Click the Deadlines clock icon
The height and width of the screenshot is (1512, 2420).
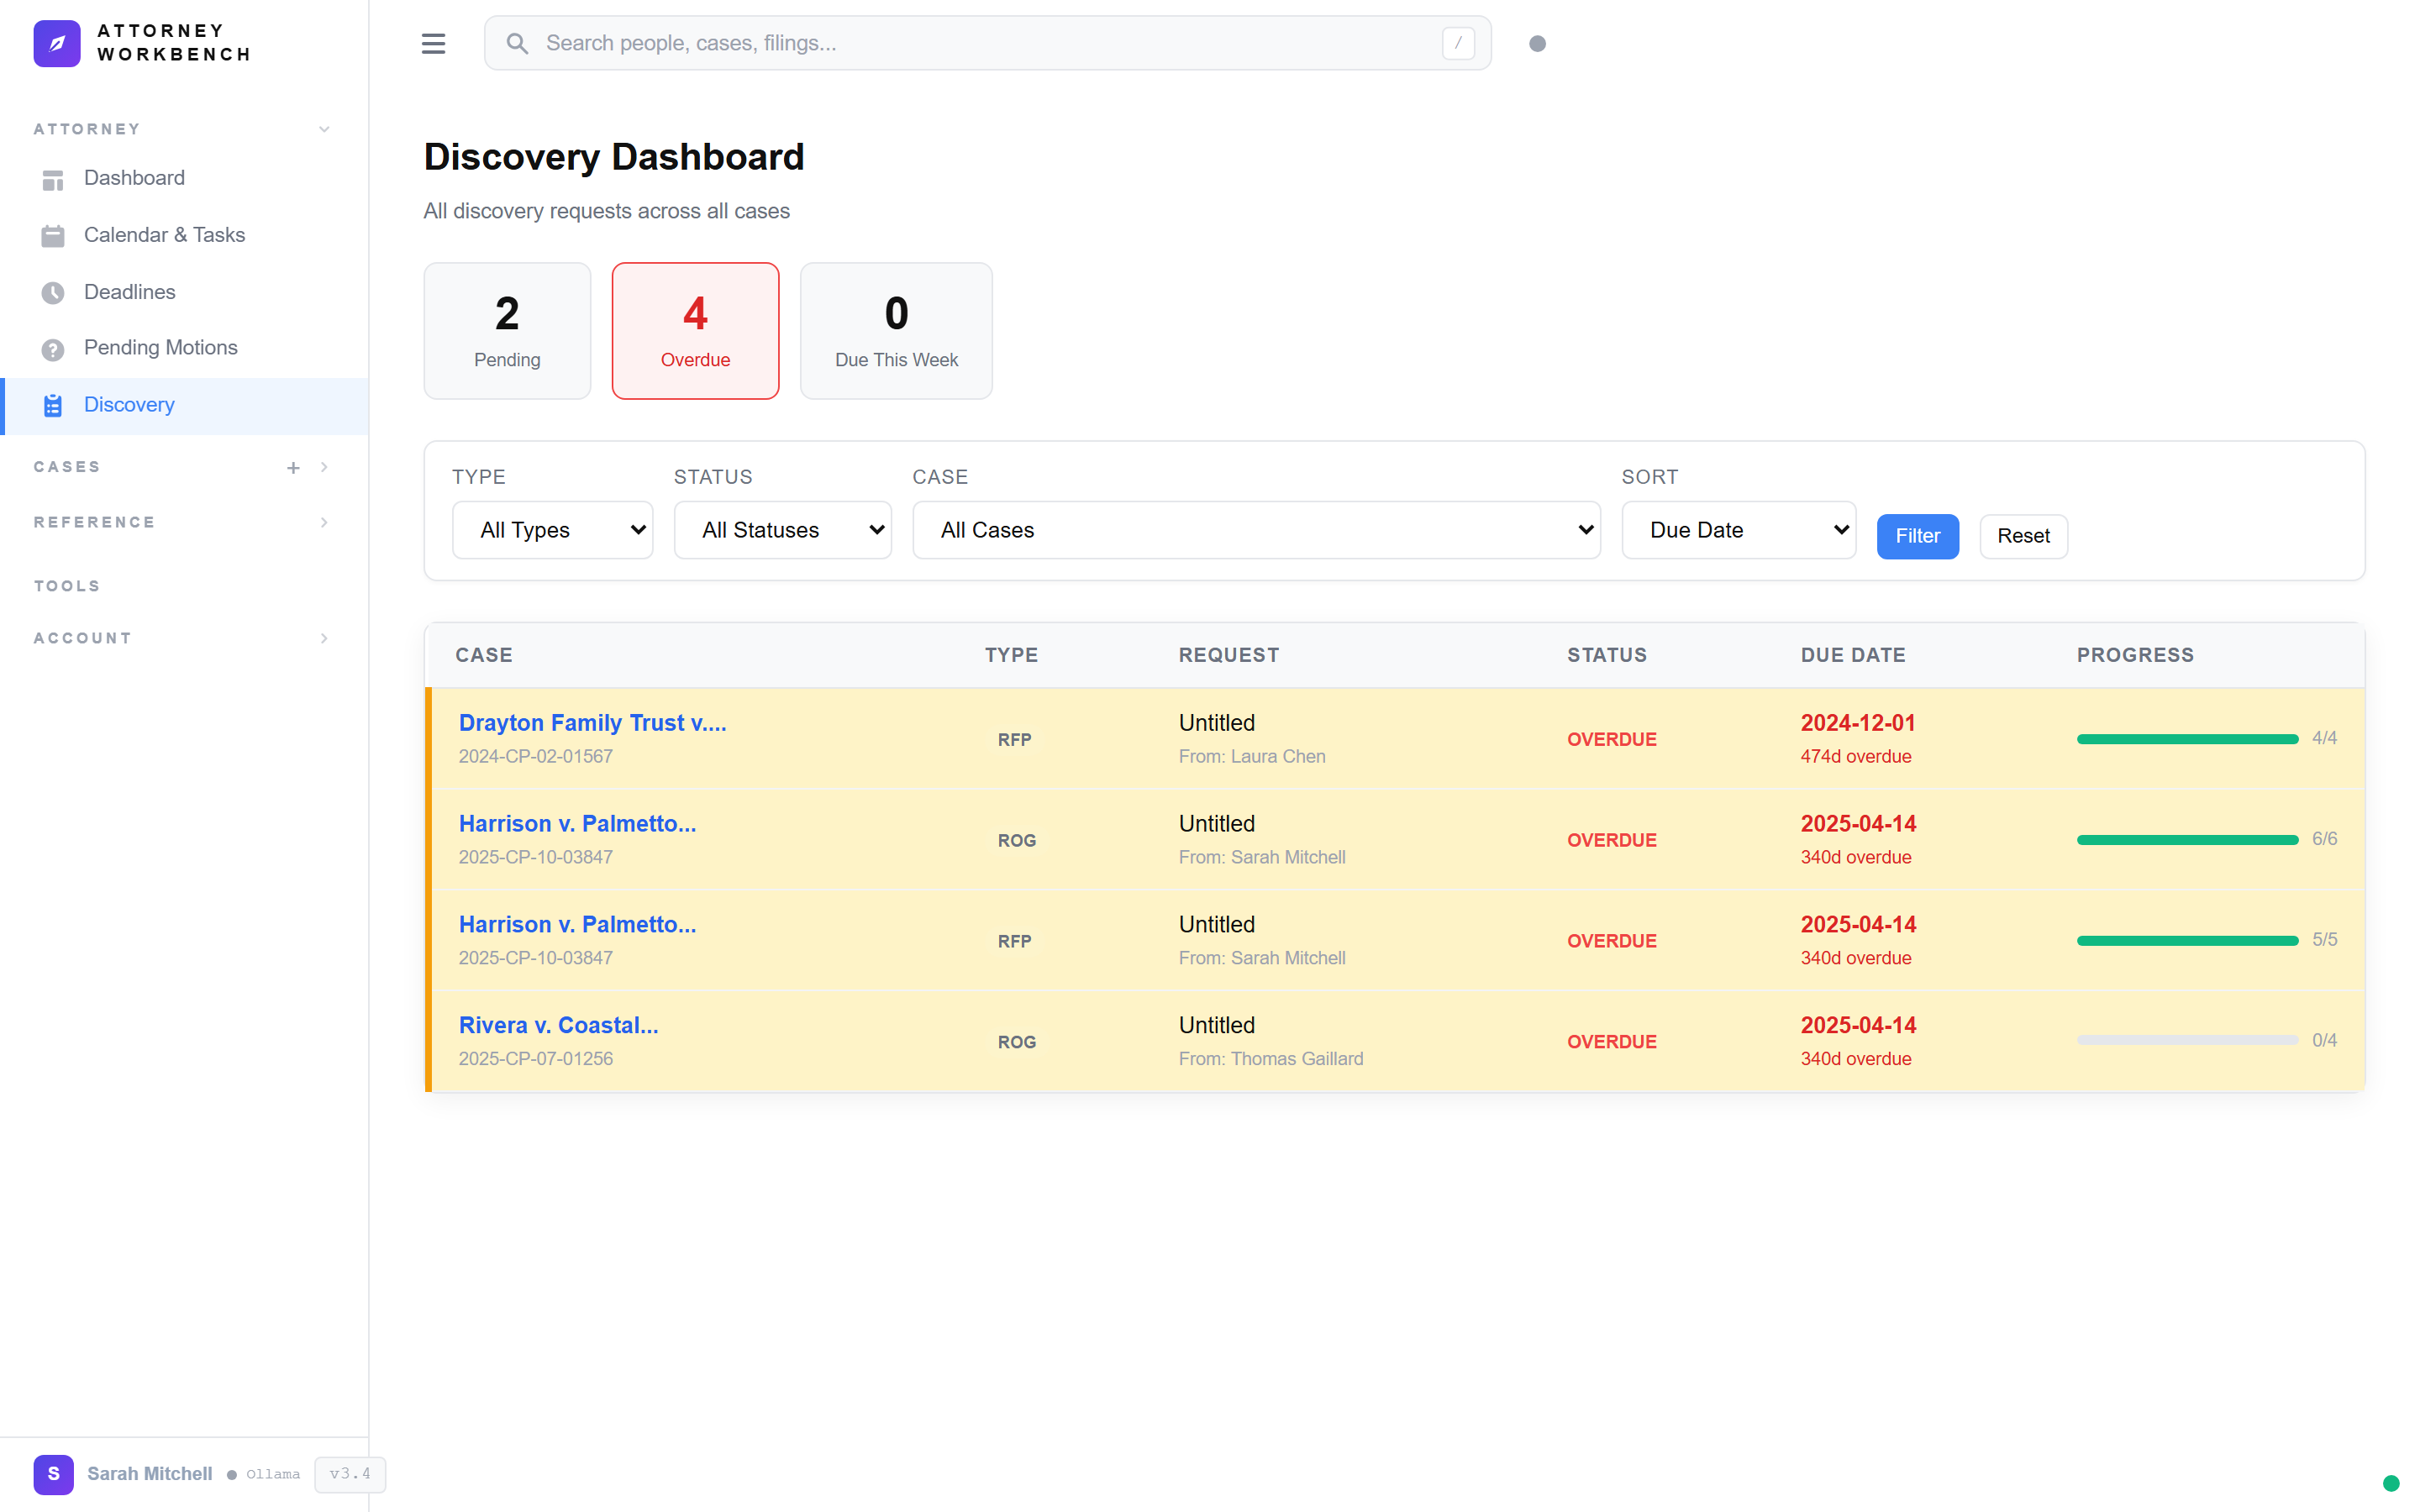point(53,292)
